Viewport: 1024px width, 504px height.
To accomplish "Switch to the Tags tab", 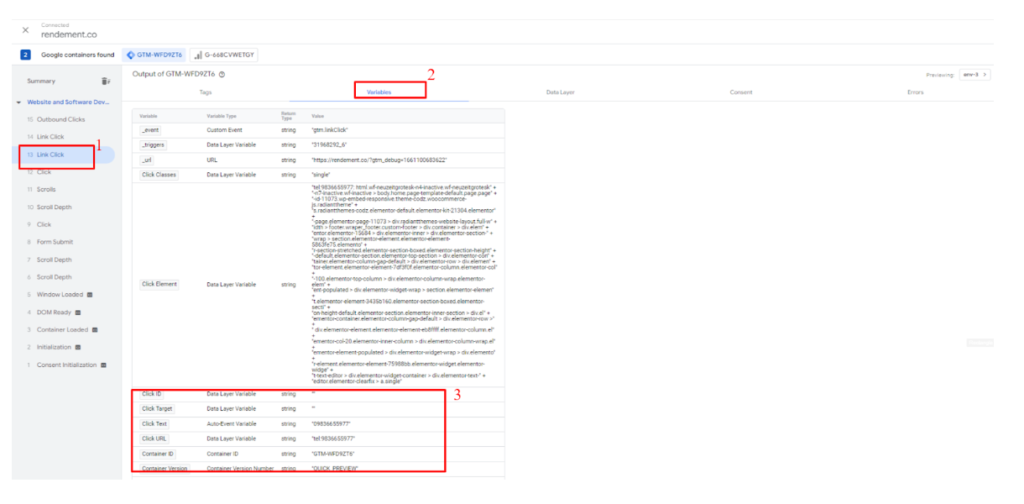I will (205, 93).
